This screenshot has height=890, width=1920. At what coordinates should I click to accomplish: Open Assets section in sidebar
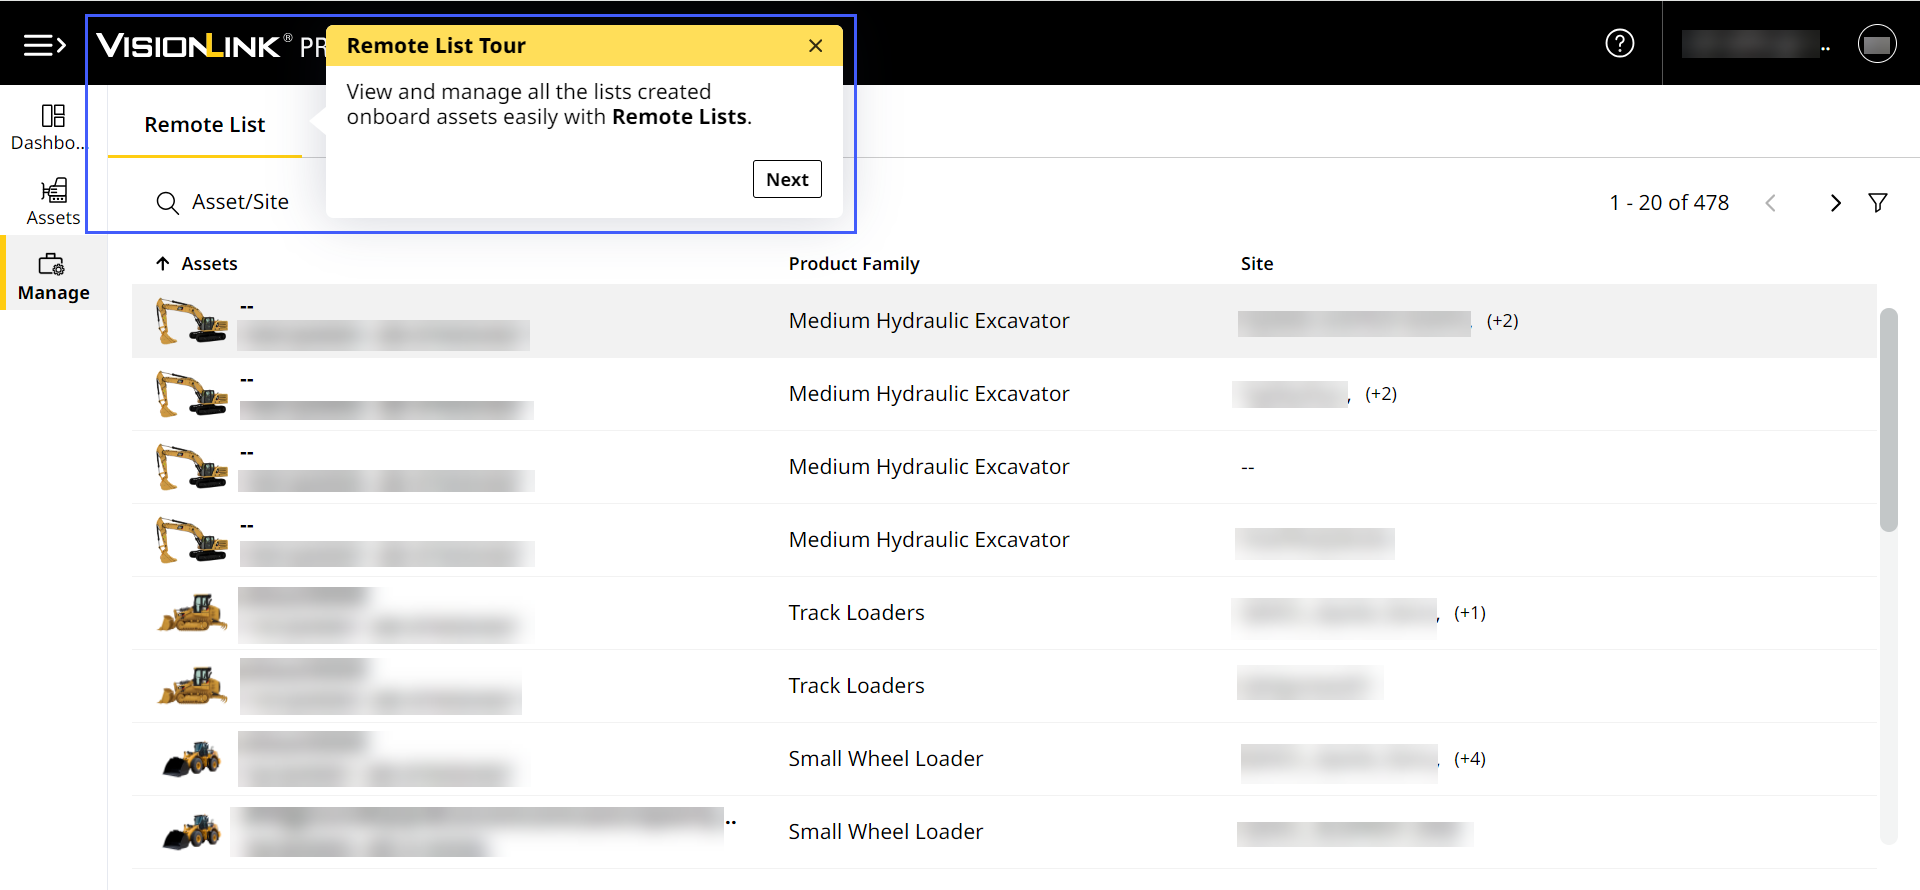point(53,202)
